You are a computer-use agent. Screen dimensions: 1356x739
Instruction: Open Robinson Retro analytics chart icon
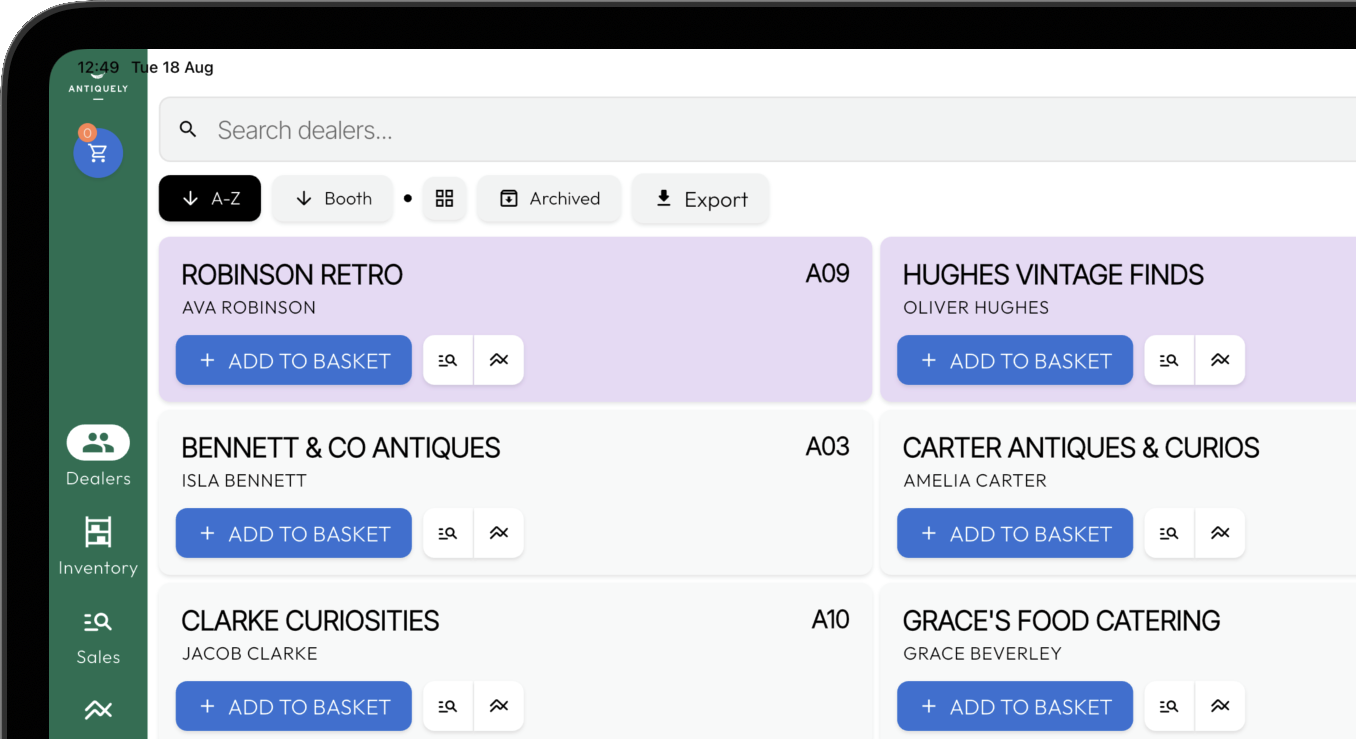coord(499,360)
